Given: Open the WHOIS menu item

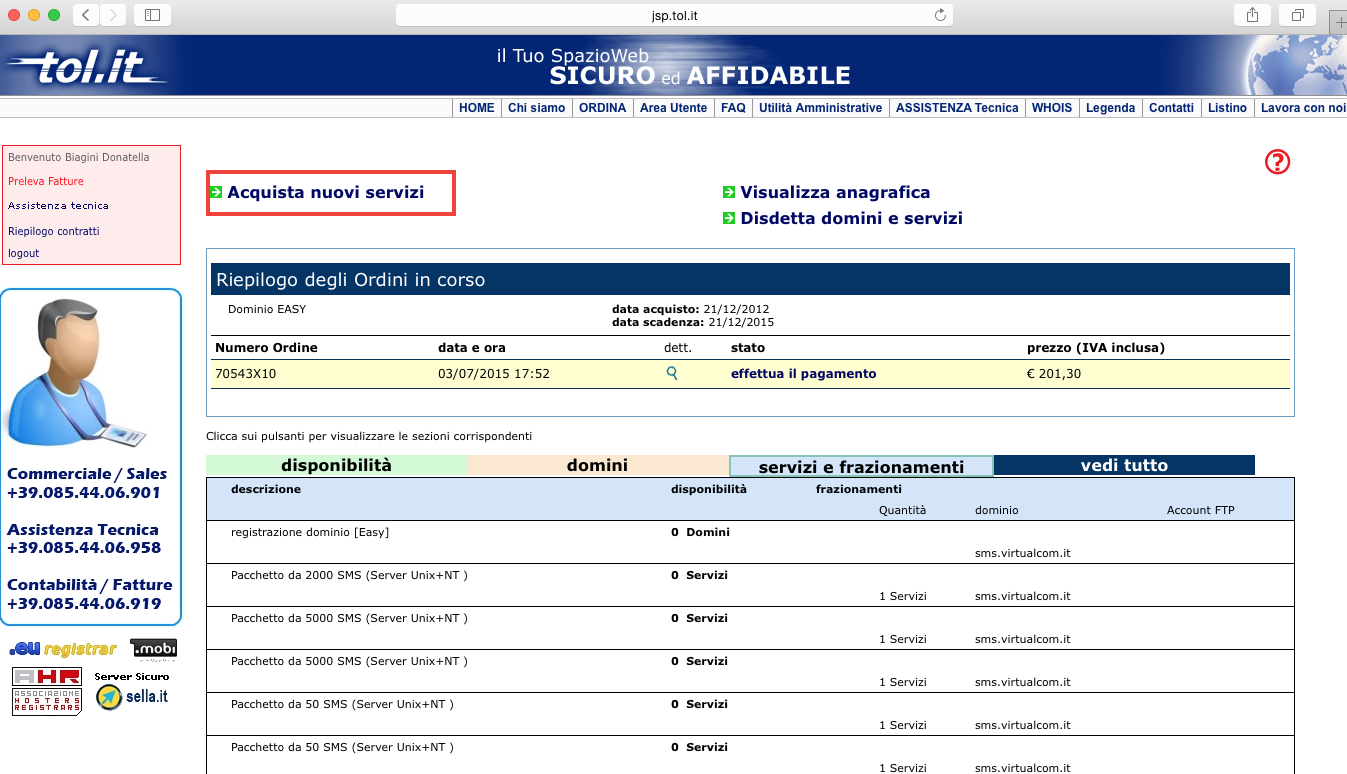Looking at the screenshot, I should click(1051, 108).
